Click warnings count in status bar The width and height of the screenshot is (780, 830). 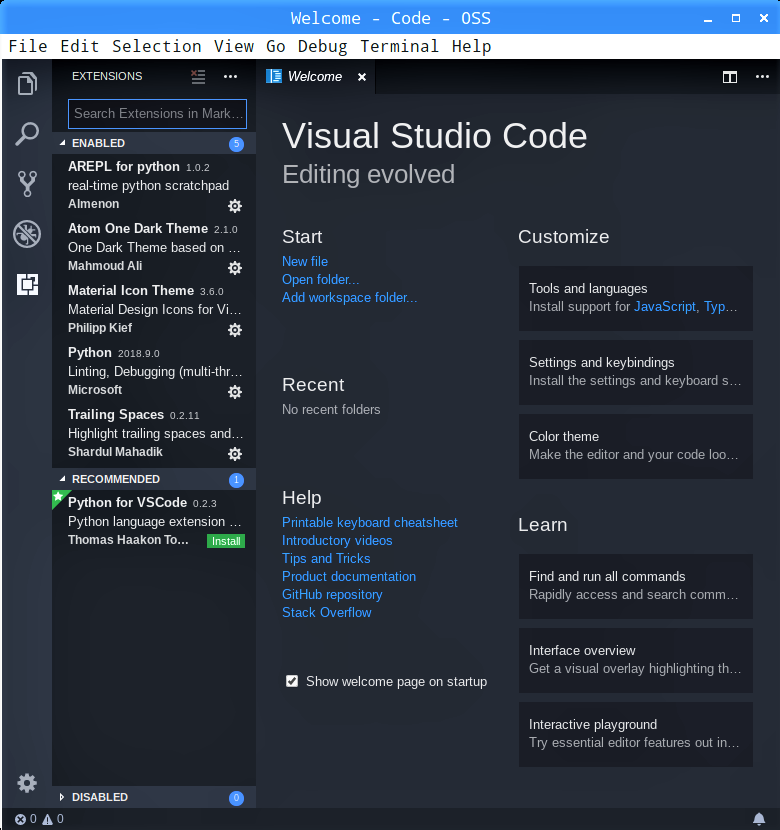coord(53,819)
